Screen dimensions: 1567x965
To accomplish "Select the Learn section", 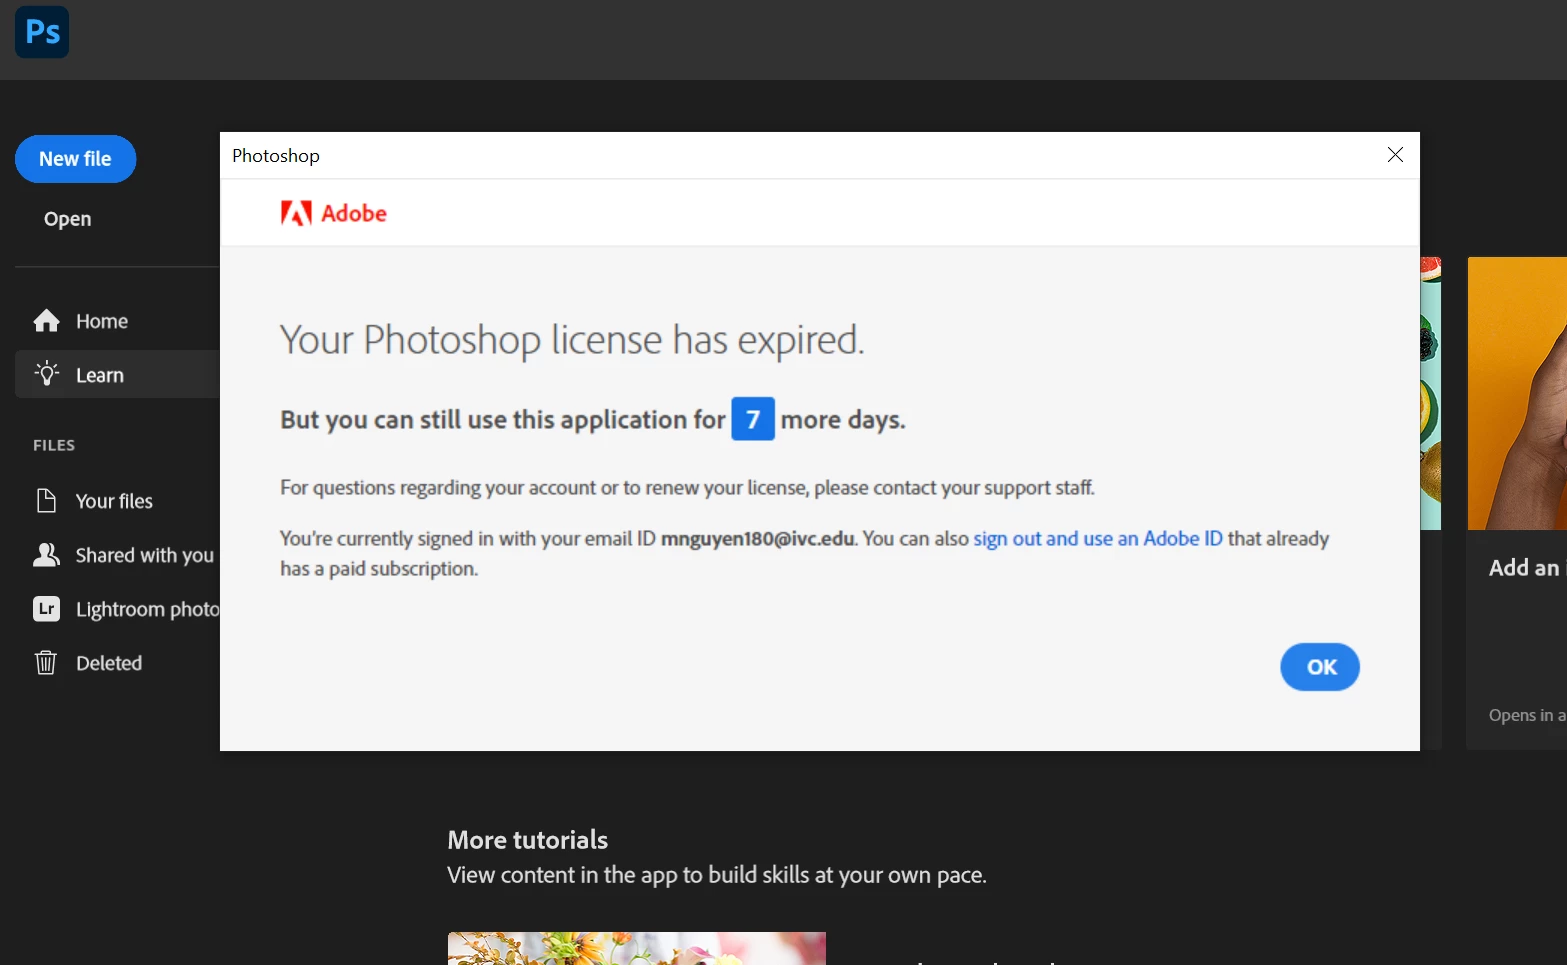I will click(117, 374).
